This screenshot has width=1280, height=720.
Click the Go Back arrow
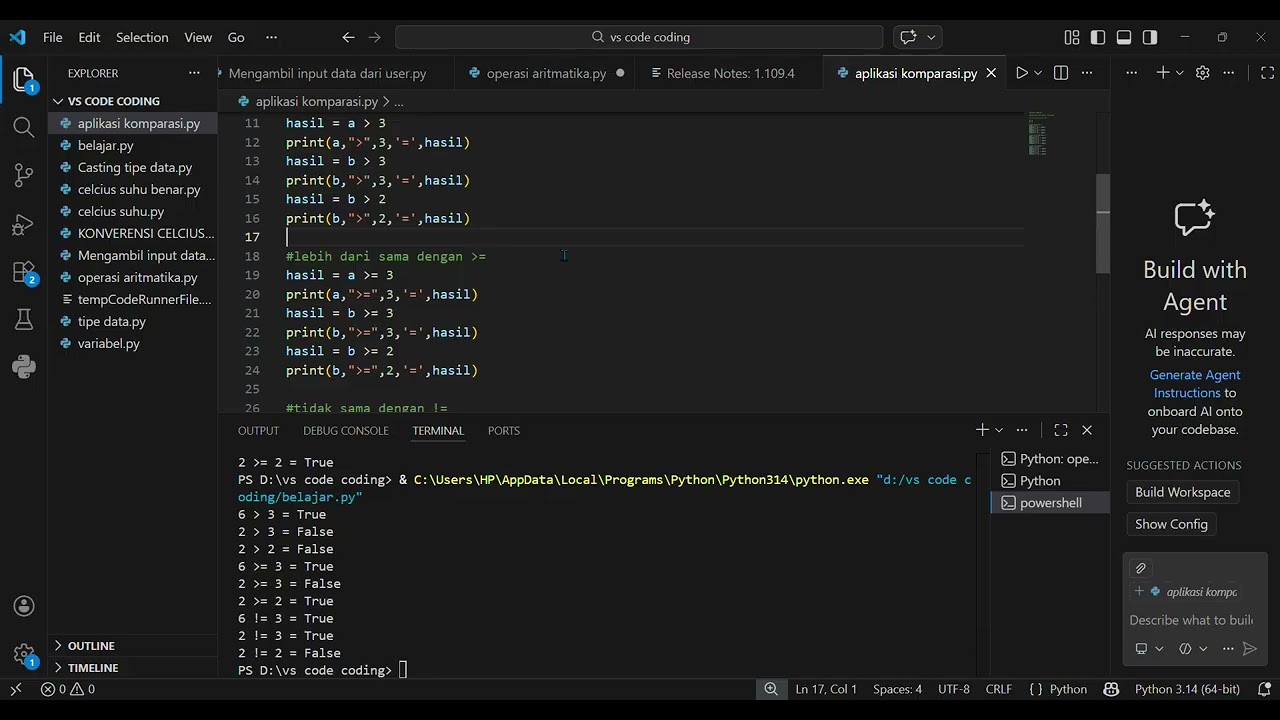click(348, 37)
